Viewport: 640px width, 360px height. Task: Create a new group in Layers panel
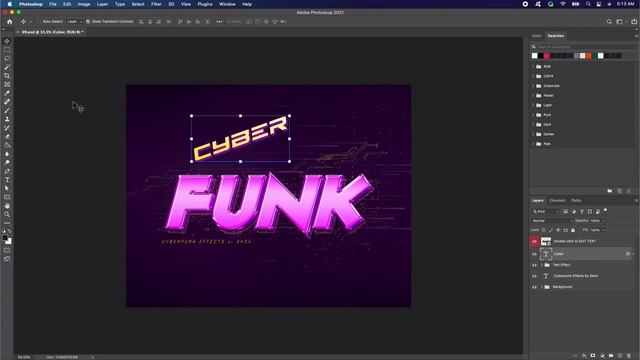point(611,356)
